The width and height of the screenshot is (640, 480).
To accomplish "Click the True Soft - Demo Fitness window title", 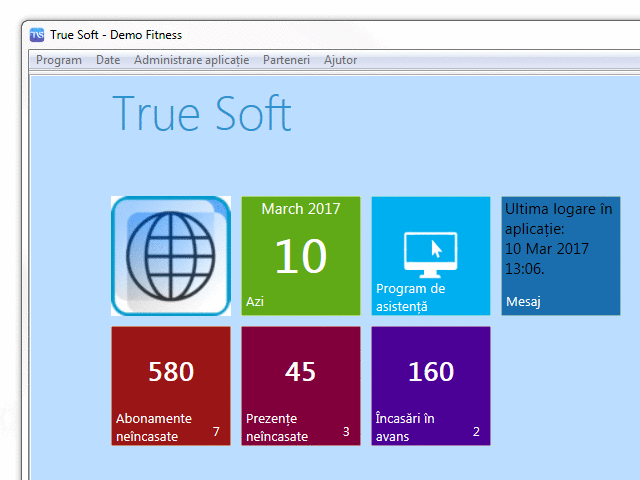I will [x=116, y=35].
